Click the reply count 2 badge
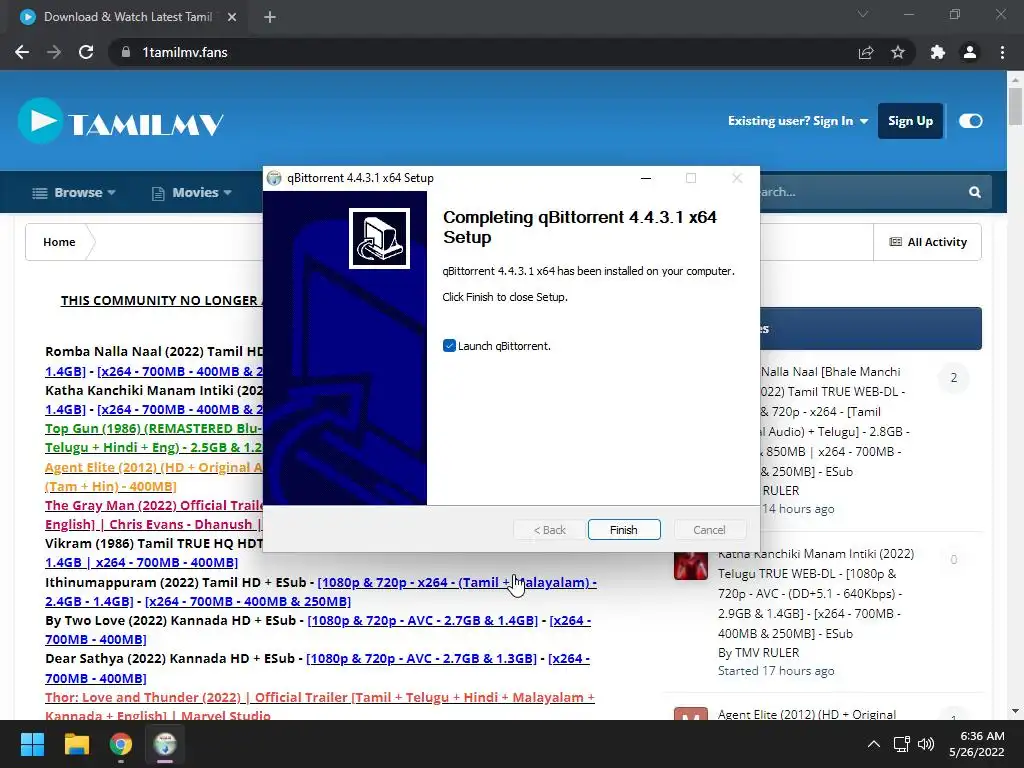The image size is (1024, 768). (953, 377)
